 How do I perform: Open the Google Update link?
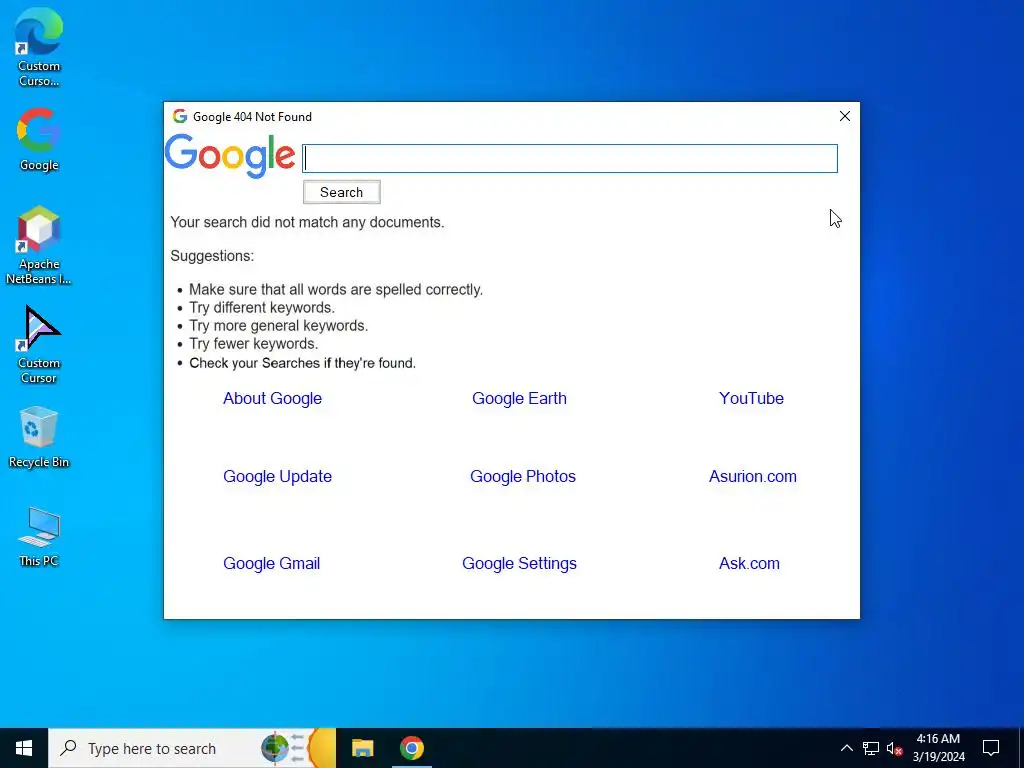pyautogui.click(x=278, y=476)
